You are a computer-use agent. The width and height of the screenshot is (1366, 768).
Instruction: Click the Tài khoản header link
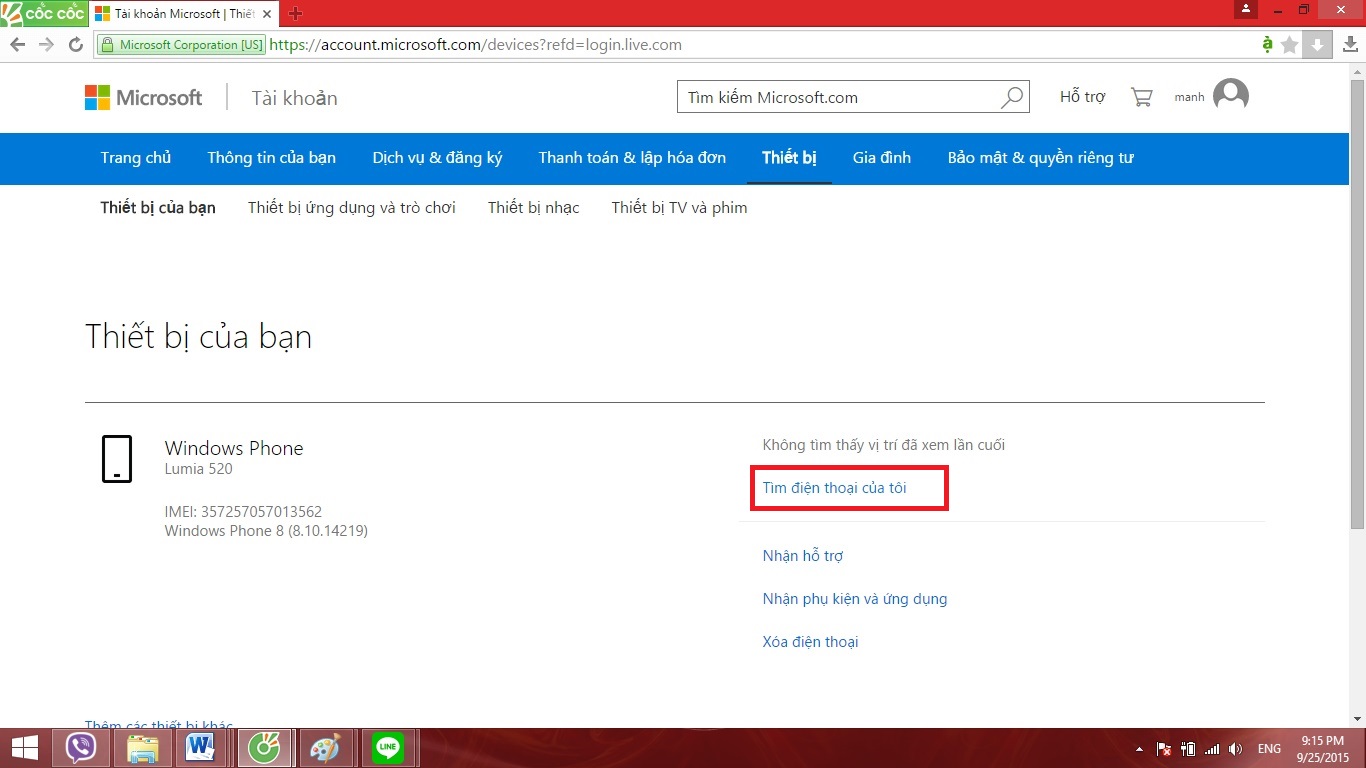(x=295, y=98)
